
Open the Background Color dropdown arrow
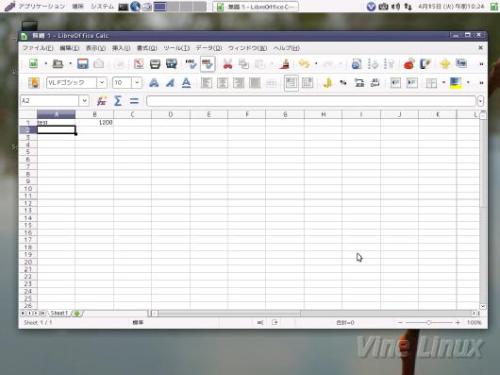(x=468, y=83)
